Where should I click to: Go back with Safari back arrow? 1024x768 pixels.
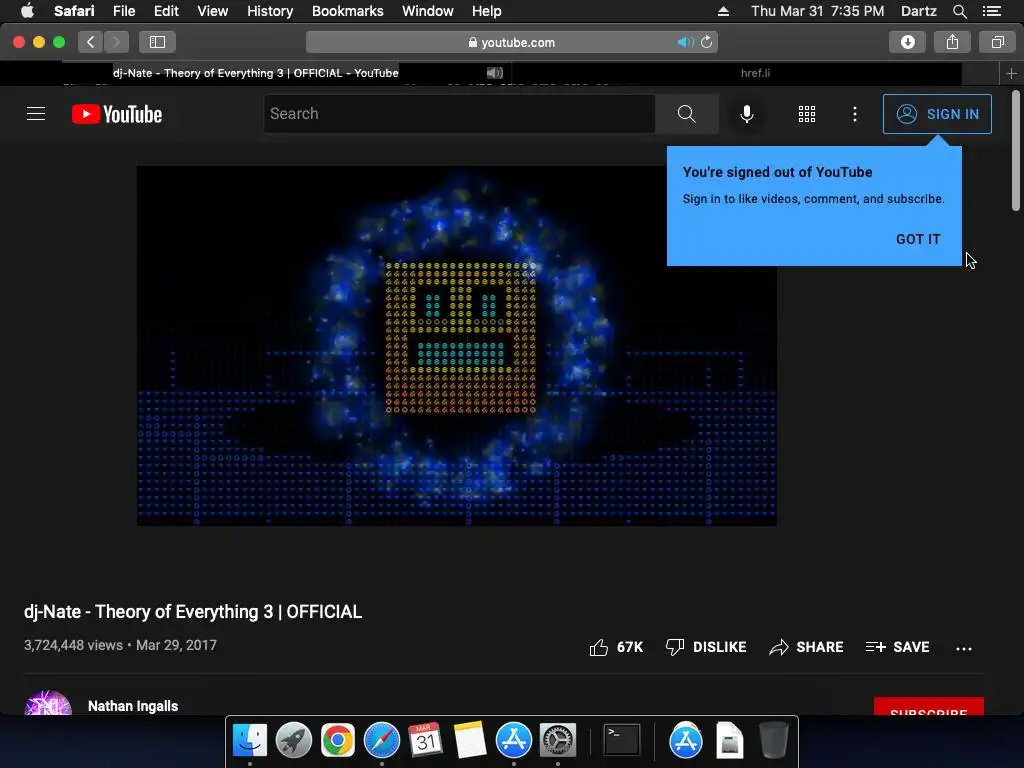[90, 42]
